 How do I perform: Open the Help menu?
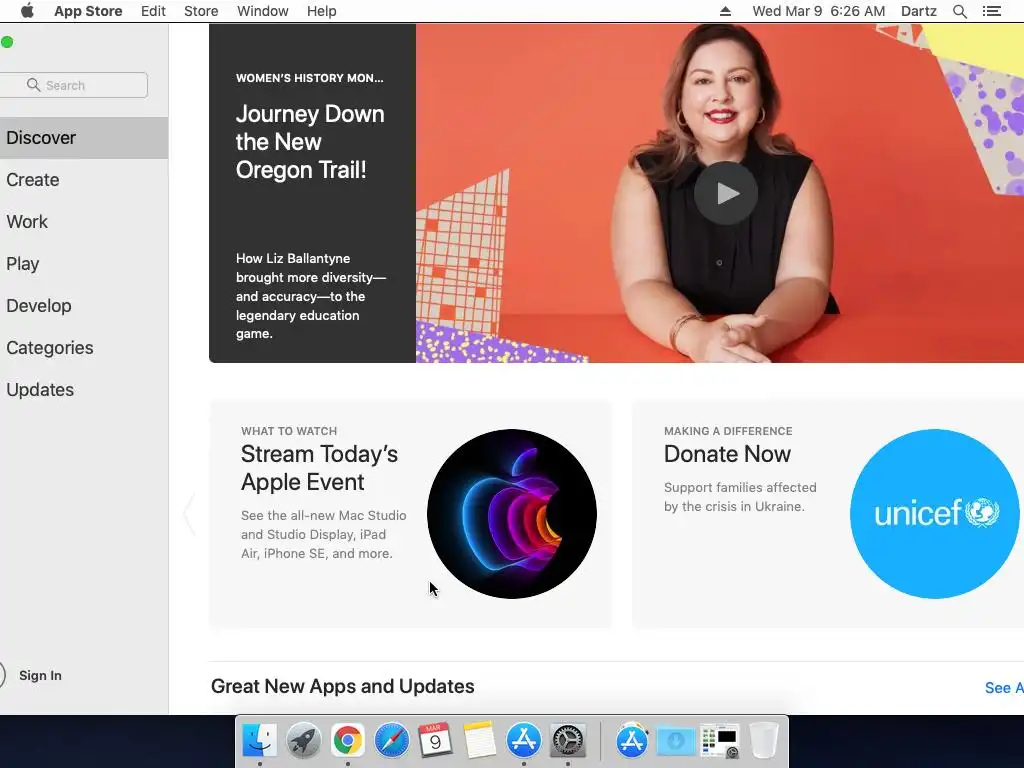[x=322, y=11]
